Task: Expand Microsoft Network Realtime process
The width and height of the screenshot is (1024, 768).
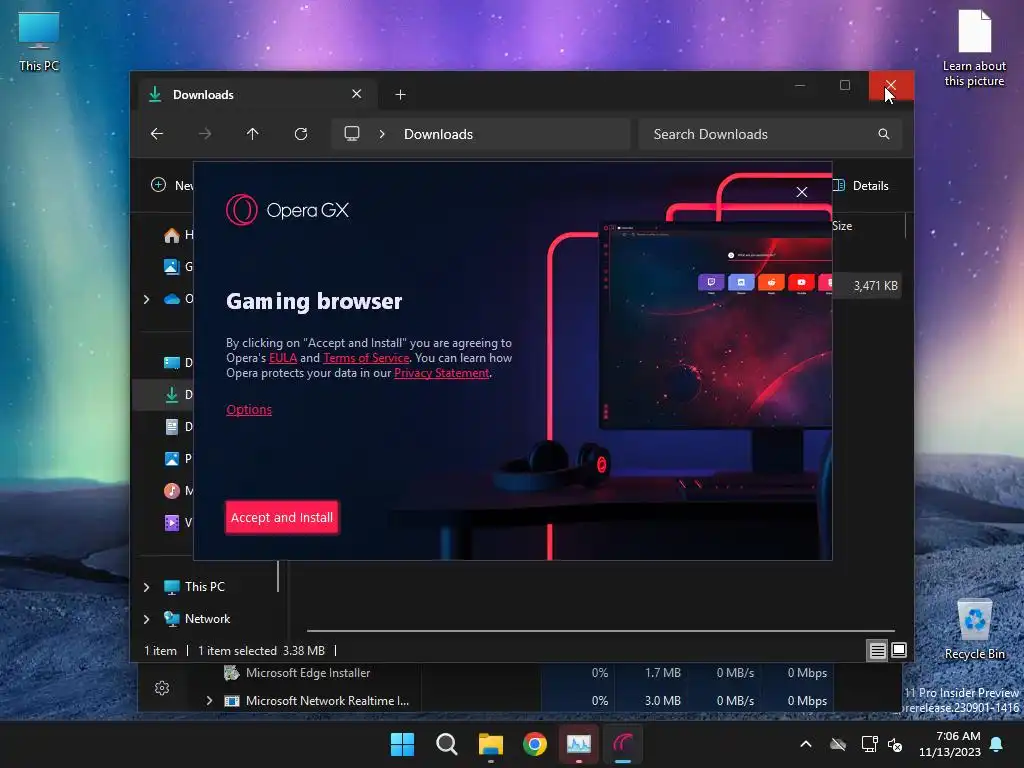Action: [x=209, y=701]
